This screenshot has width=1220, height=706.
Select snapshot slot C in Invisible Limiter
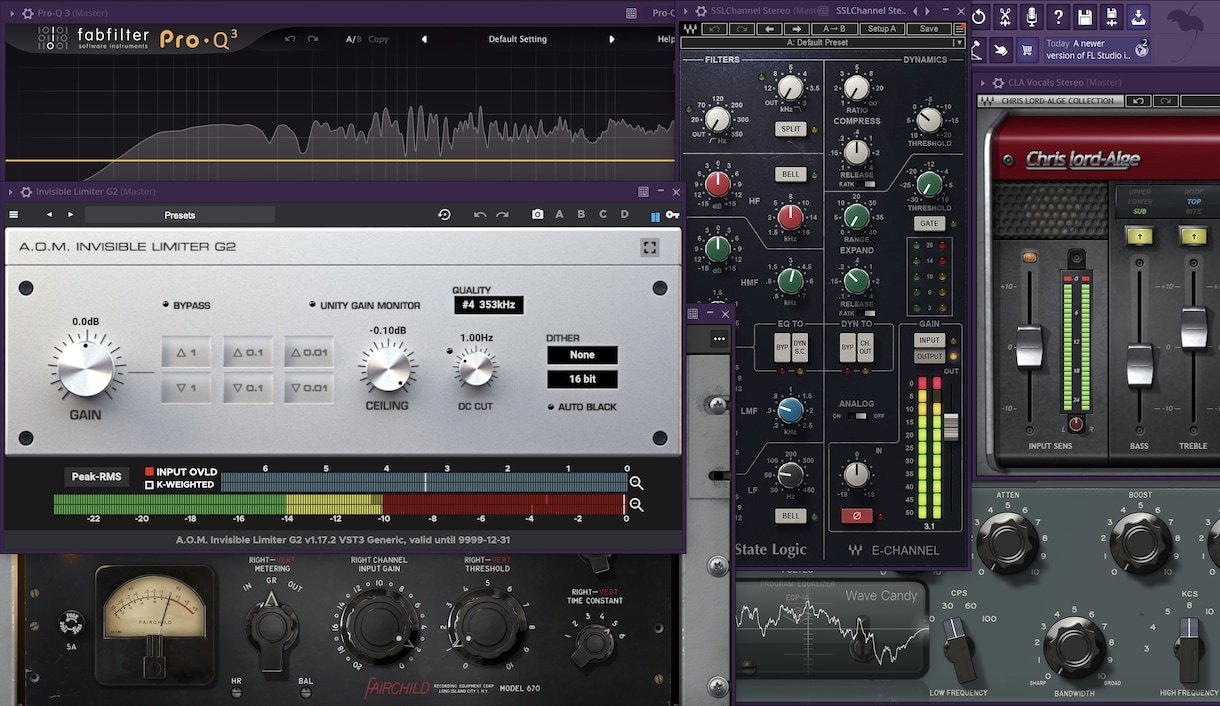point(603,215)
